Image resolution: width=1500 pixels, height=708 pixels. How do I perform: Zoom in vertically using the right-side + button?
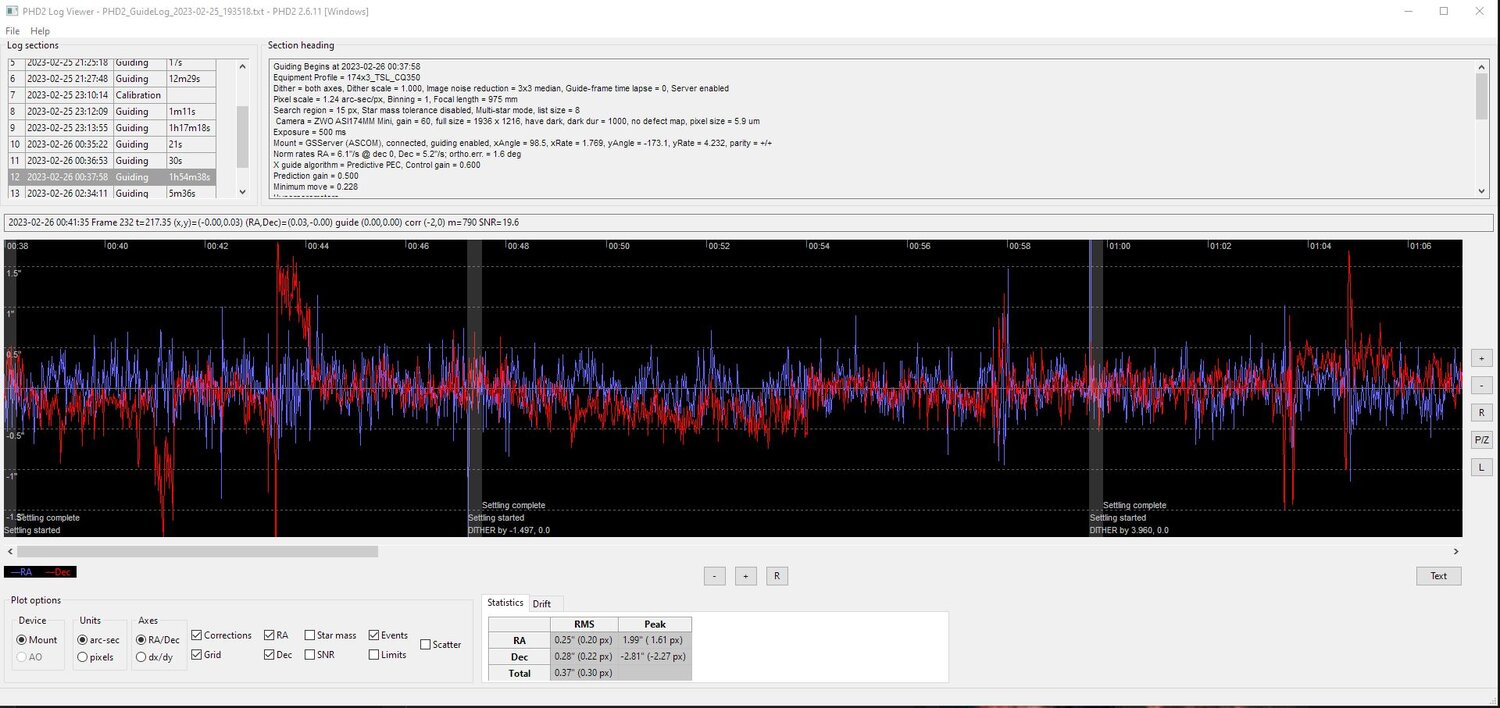pyautogui.click(x=1481, y=357)
